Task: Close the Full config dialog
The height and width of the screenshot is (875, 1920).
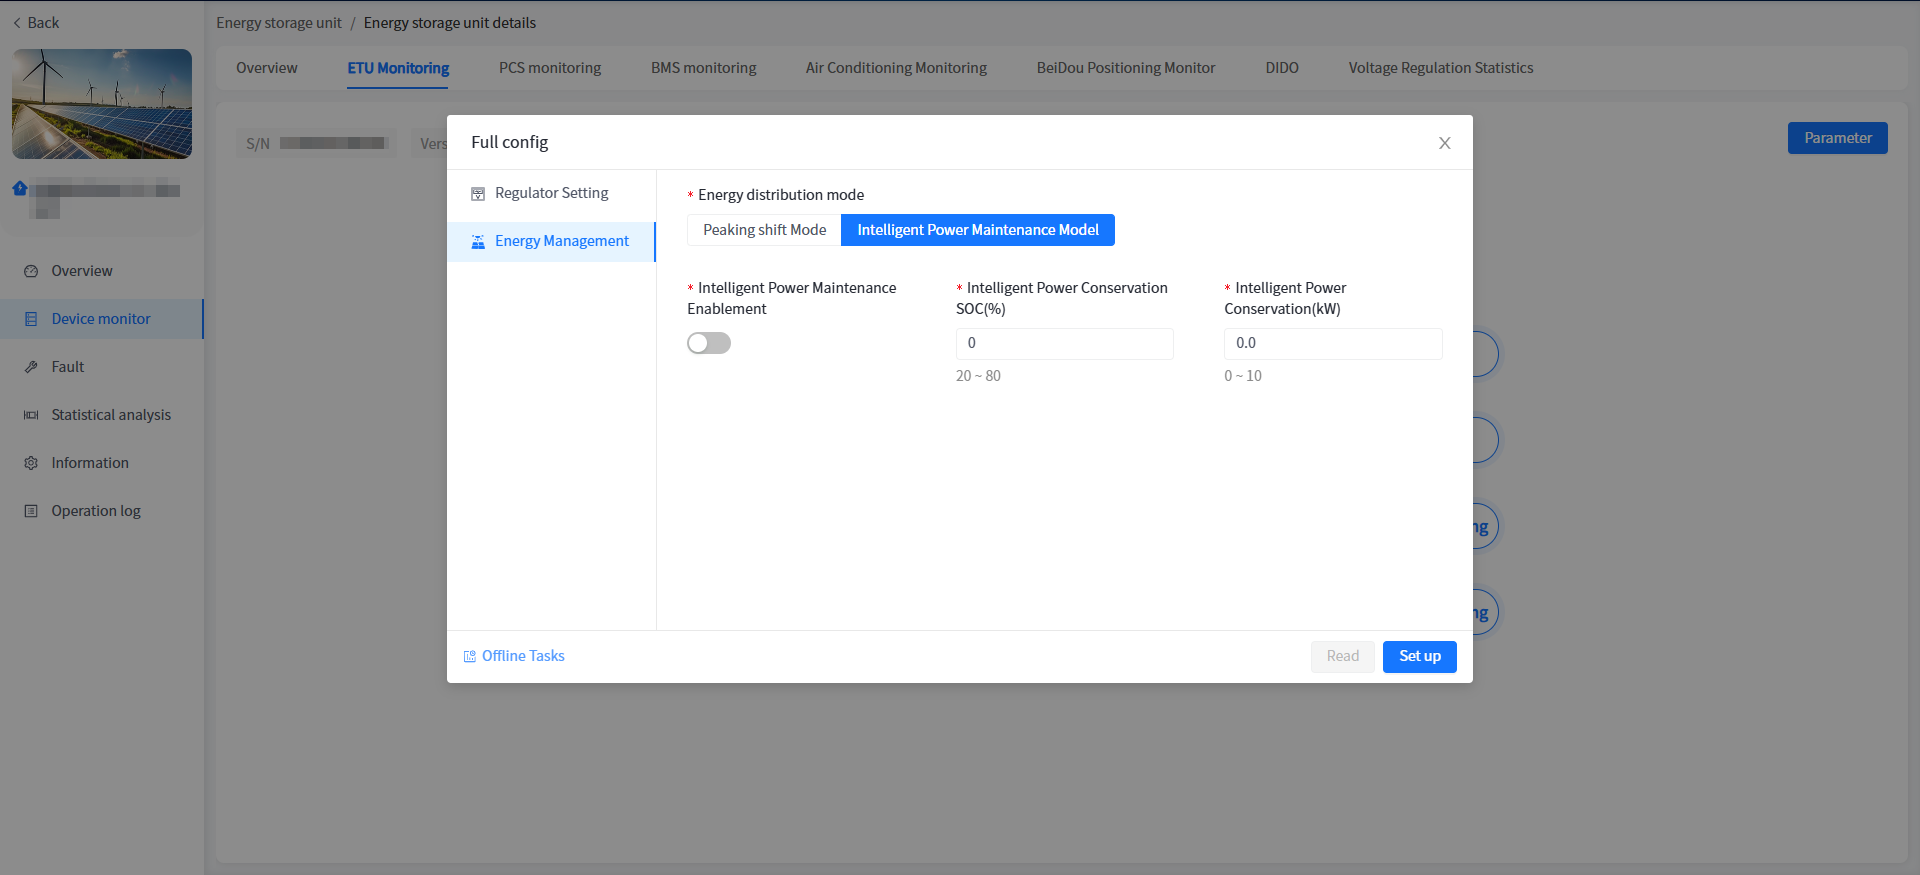Action: (1444, 143)
